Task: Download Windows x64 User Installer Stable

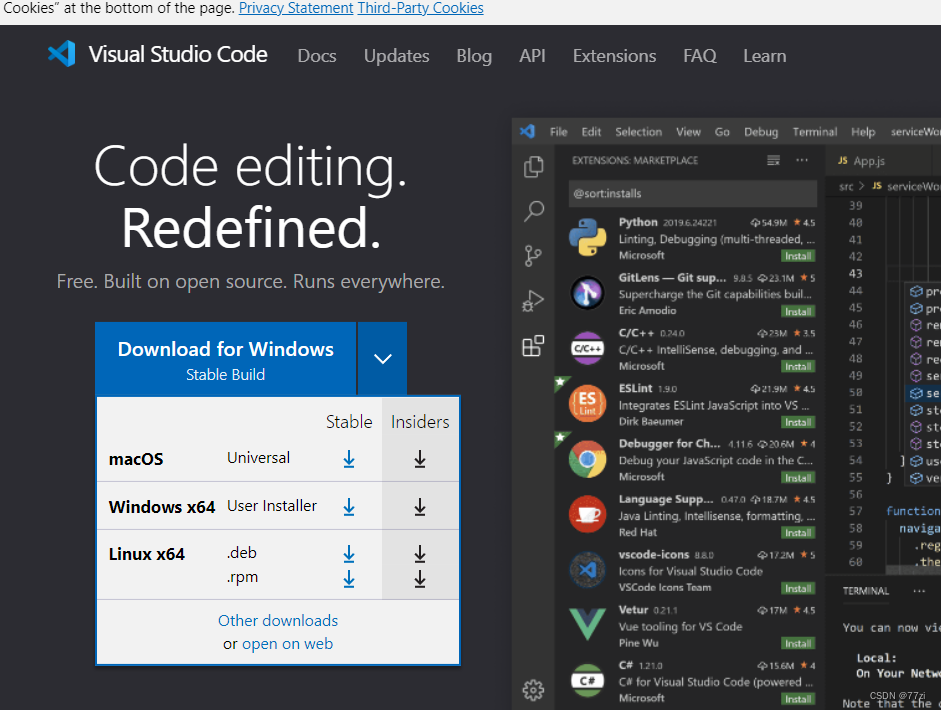Action: pyautogui.click(x=349, y=507)
